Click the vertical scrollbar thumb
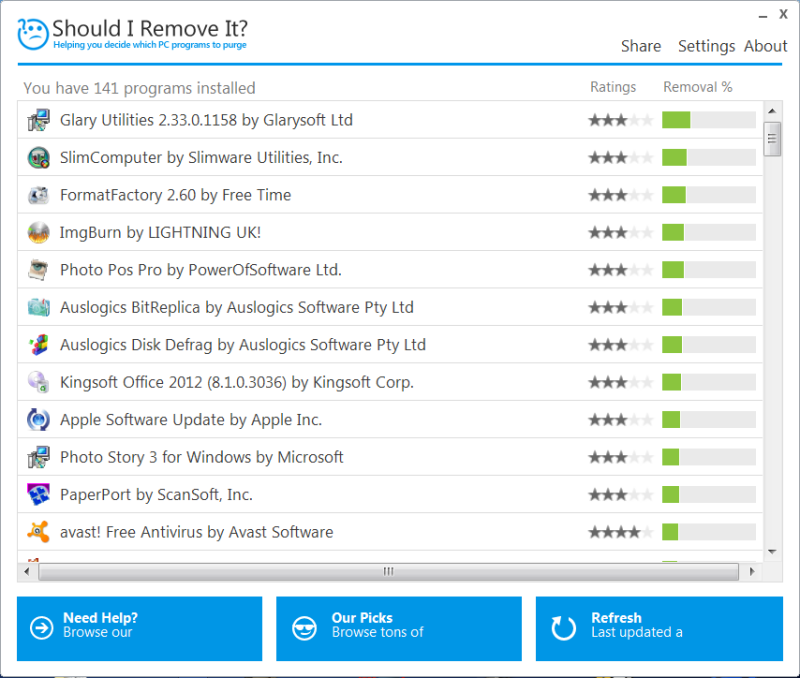This screenshot has width=800, height=678. point(772,139)
